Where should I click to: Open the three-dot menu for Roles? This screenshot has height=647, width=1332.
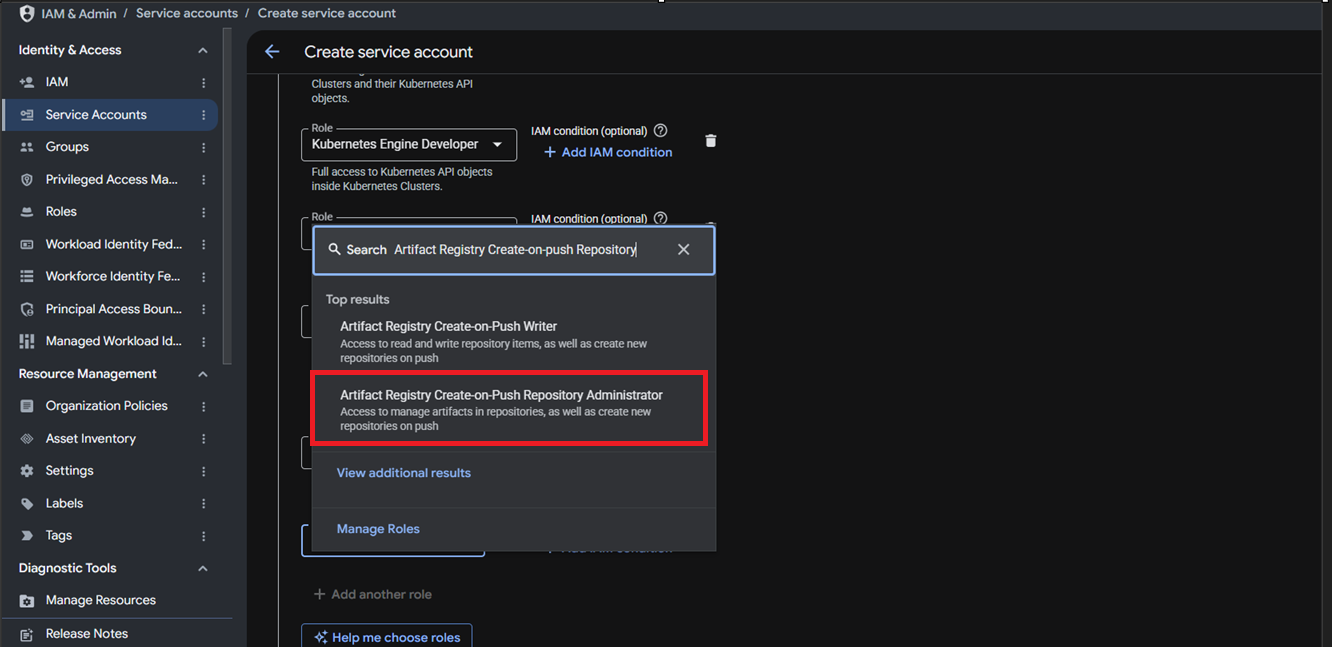click(x=204, y=212)
